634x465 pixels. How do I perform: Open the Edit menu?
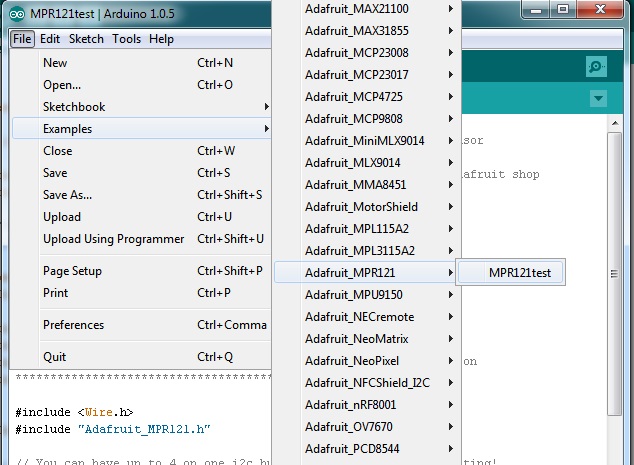click(50, 39)
